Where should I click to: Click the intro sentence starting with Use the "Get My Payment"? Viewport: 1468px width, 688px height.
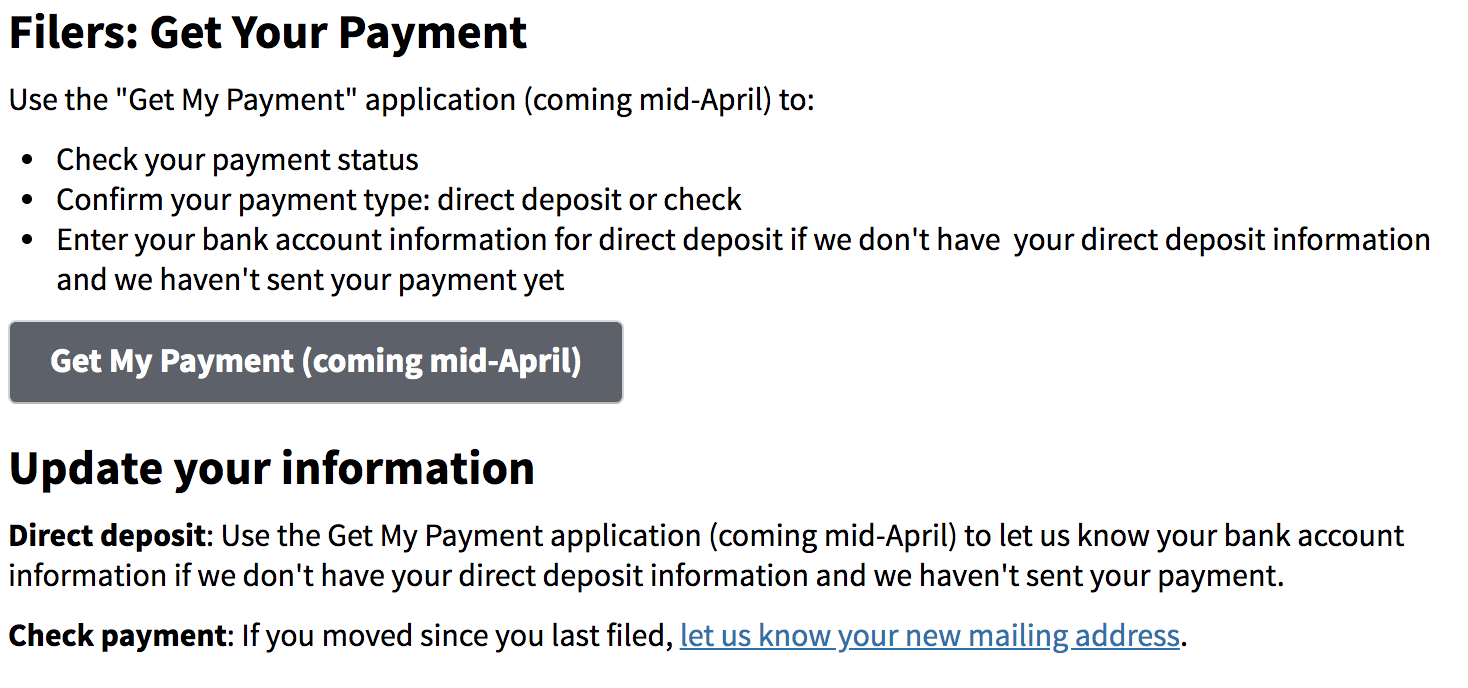pos(412,100)
